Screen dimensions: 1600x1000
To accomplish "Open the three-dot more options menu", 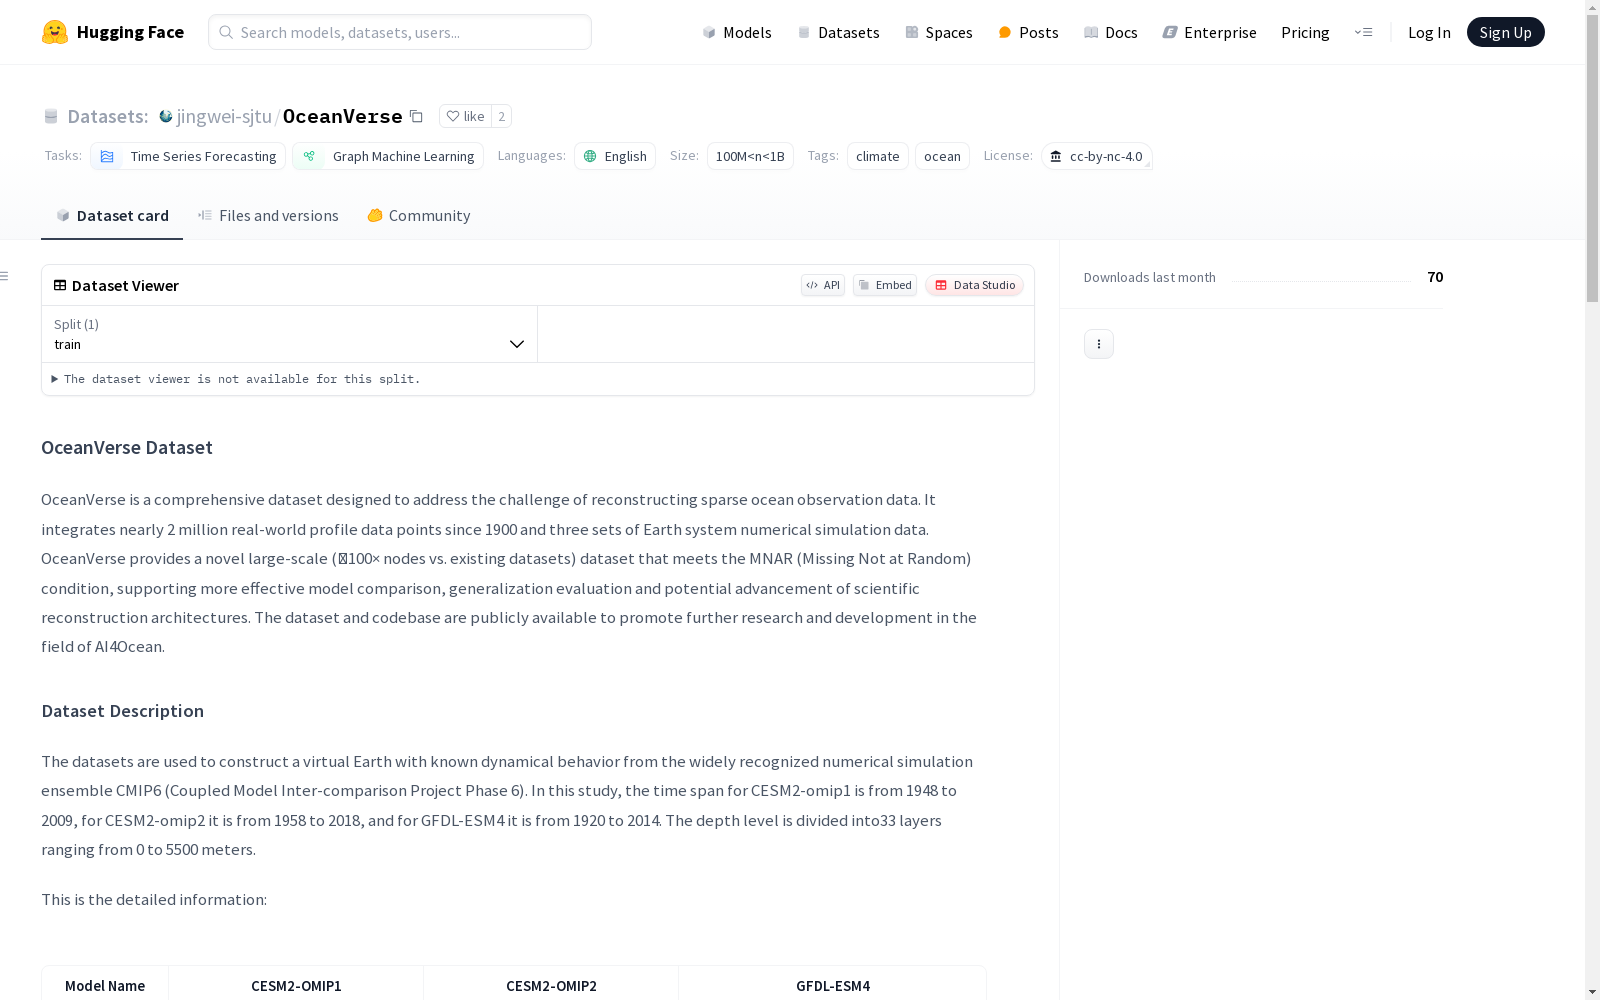I will click(1099, 344).
